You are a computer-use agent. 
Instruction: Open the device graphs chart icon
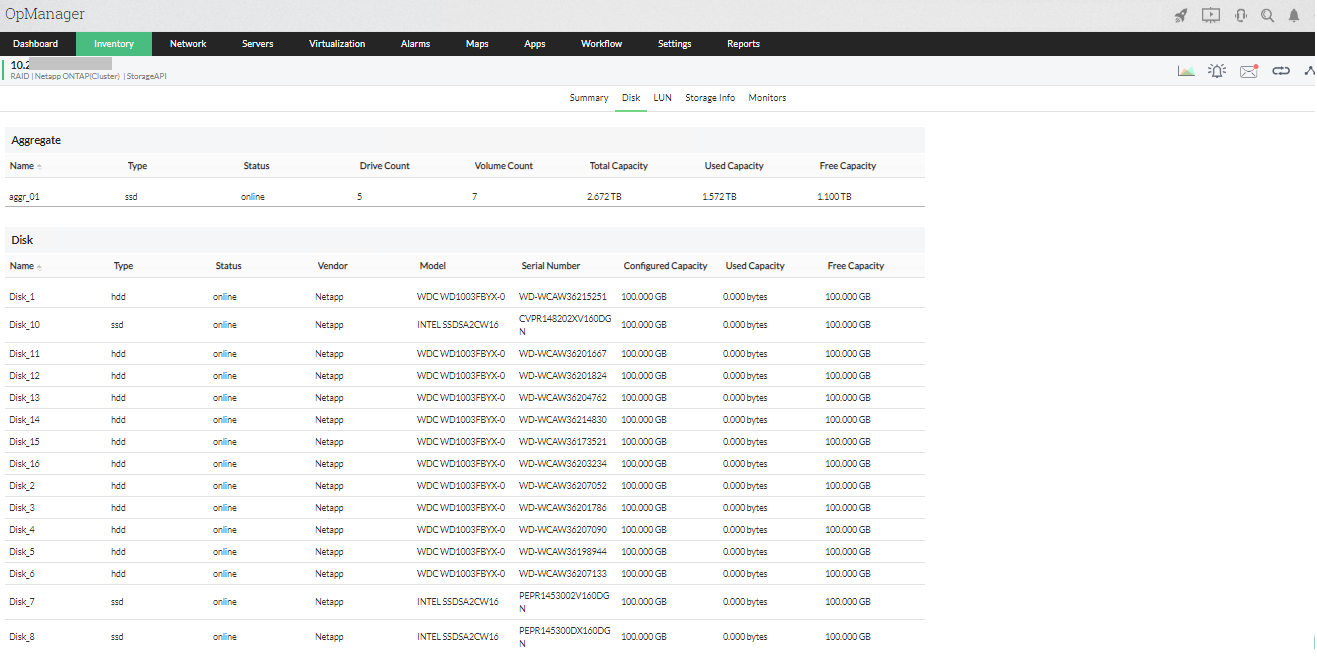(1187, 71)
